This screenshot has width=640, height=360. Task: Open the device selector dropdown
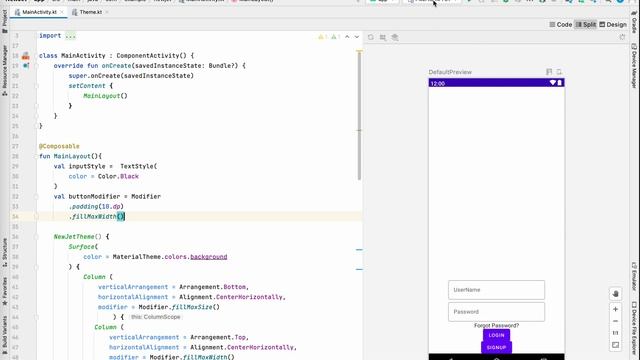coord(432,1)
